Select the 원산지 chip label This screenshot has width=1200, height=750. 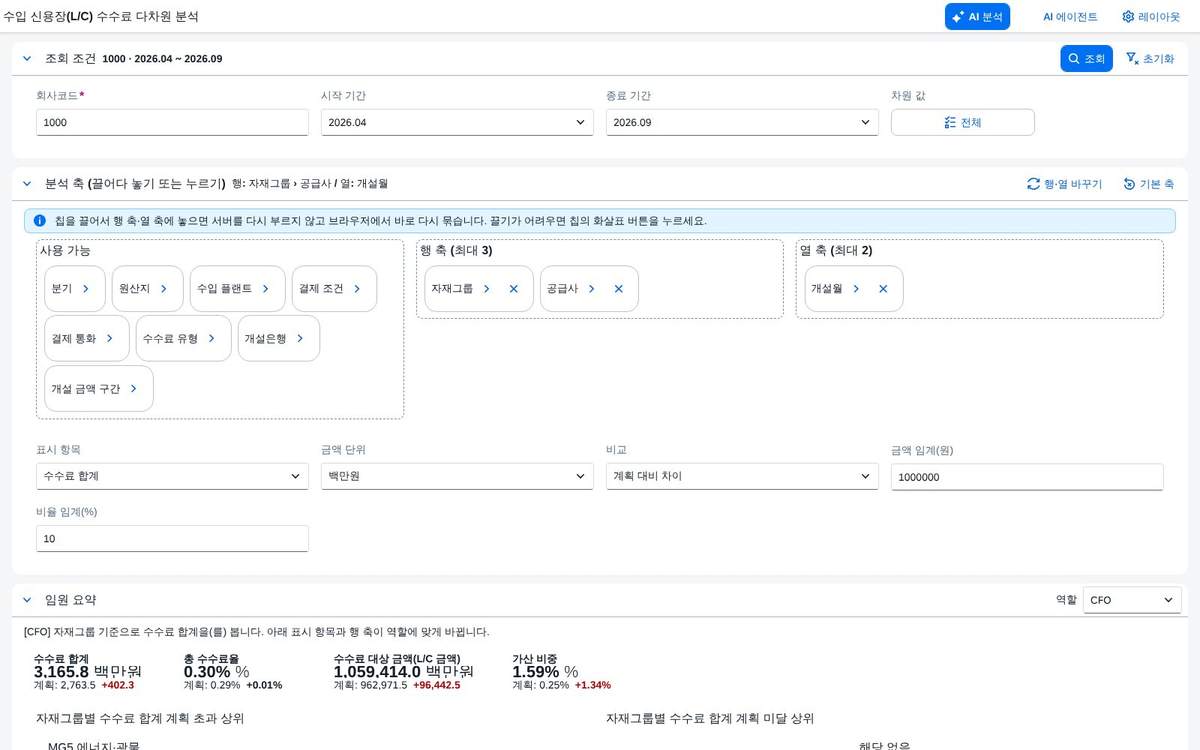[x=135, y=288]
